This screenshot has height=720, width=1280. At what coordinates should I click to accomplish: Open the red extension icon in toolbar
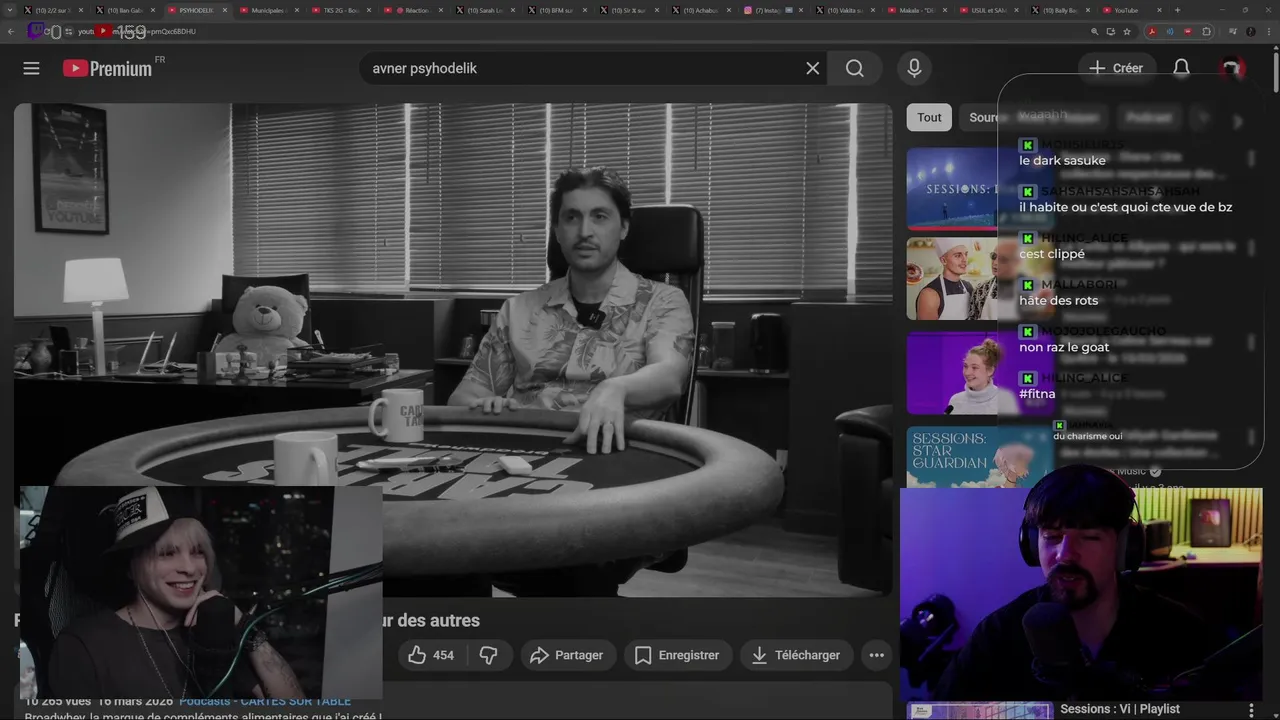click(1188, 31)
